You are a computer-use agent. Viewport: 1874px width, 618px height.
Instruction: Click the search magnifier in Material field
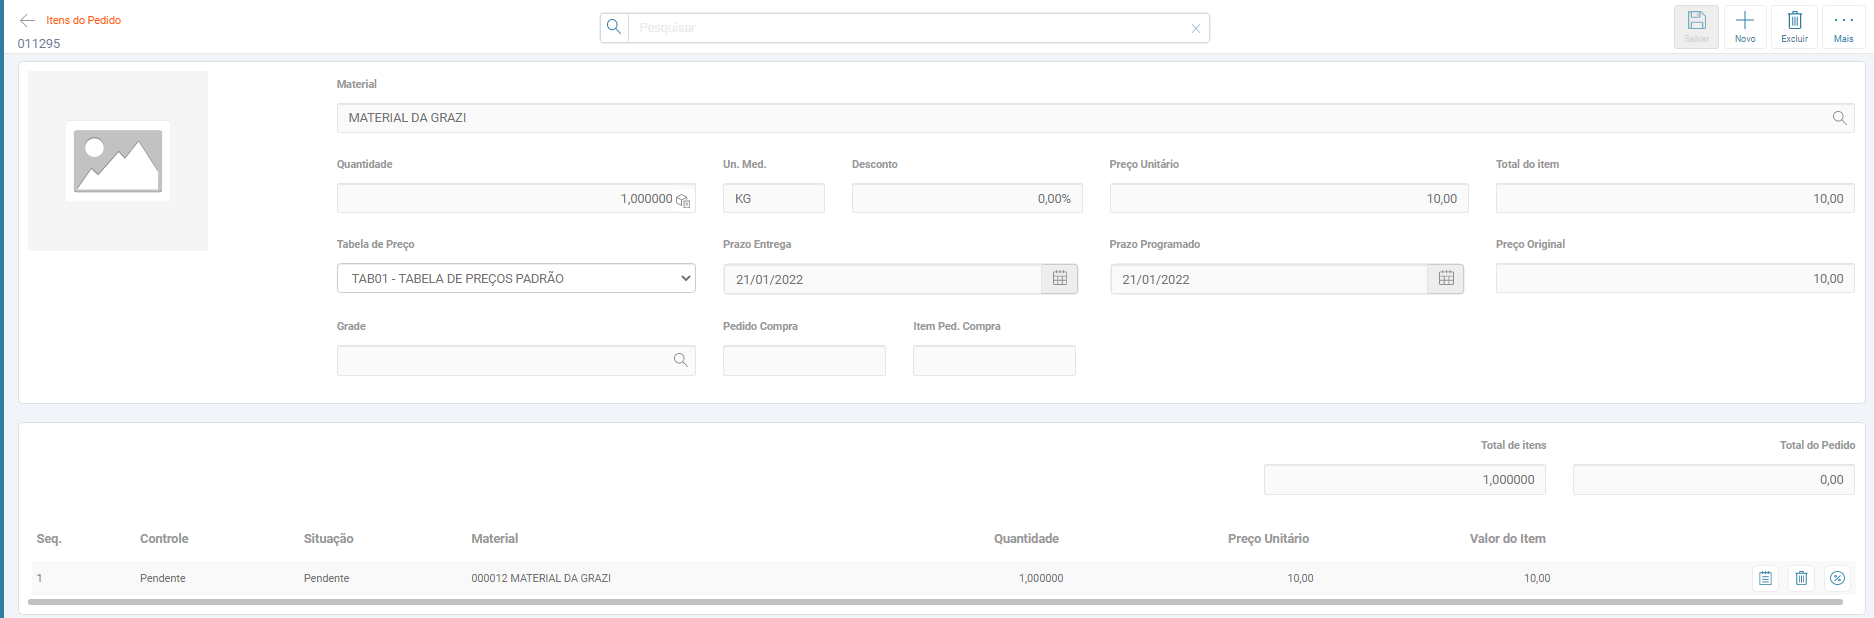[1839, 118]
